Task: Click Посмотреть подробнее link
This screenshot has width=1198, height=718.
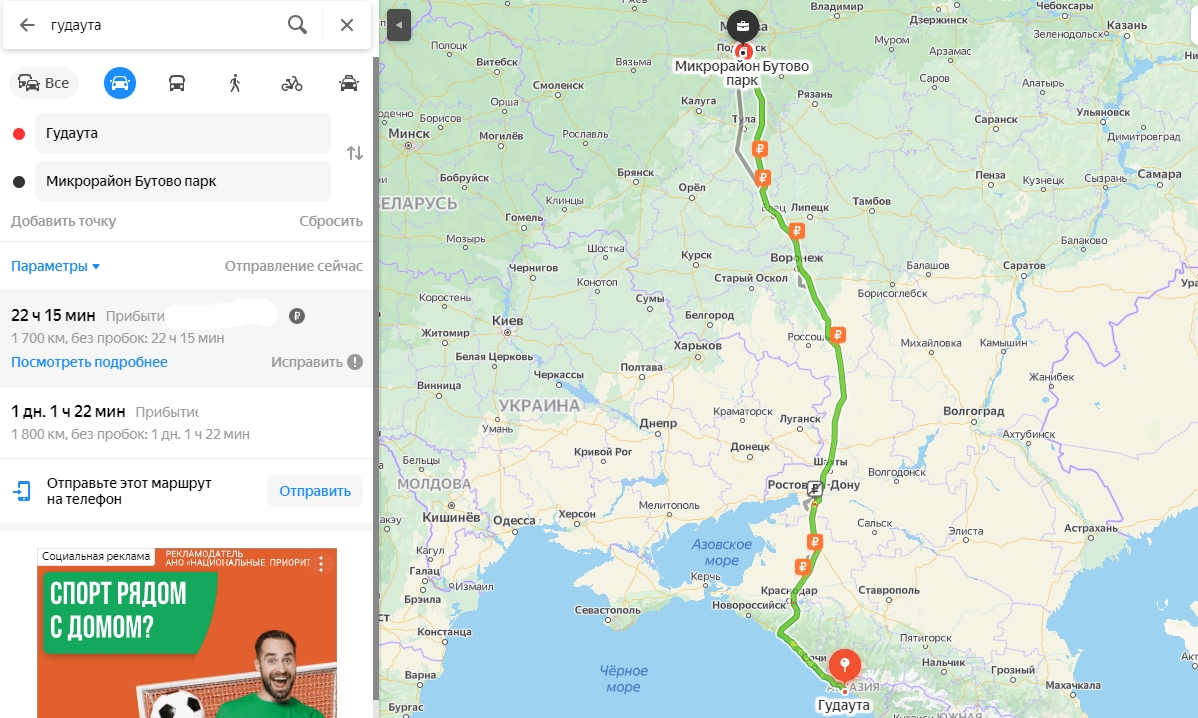Action: 89,362
